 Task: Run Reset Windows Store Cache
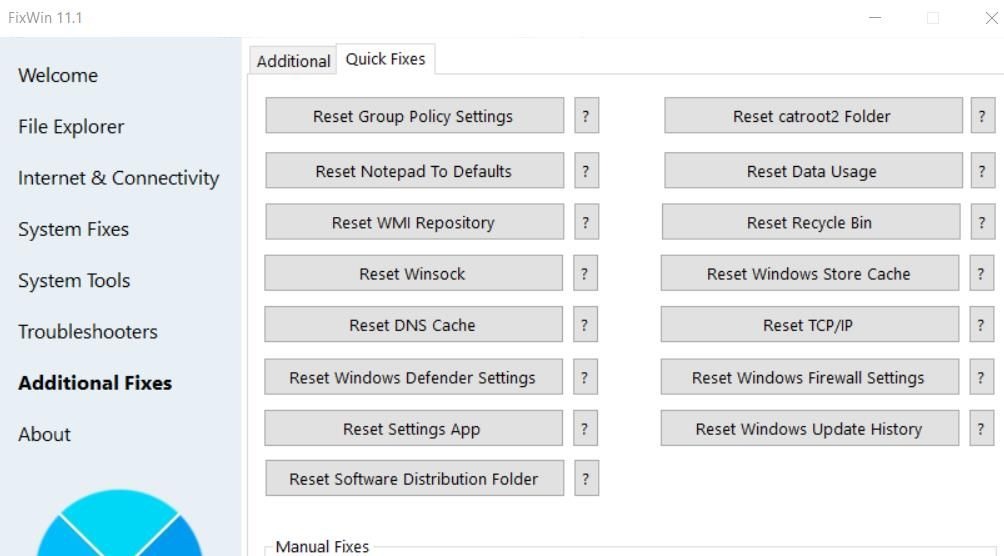[809, 274]
